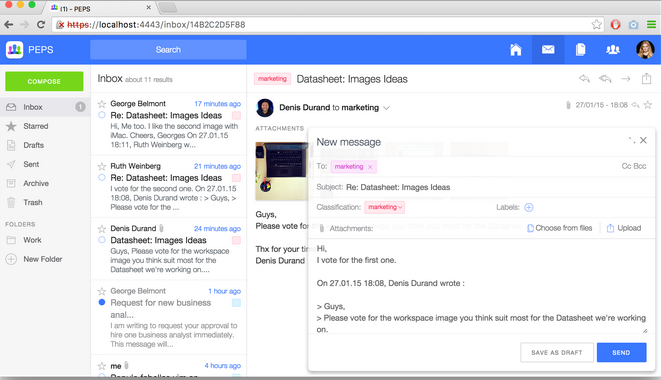Star the Denis Durand message in reader

click(648, 105)
